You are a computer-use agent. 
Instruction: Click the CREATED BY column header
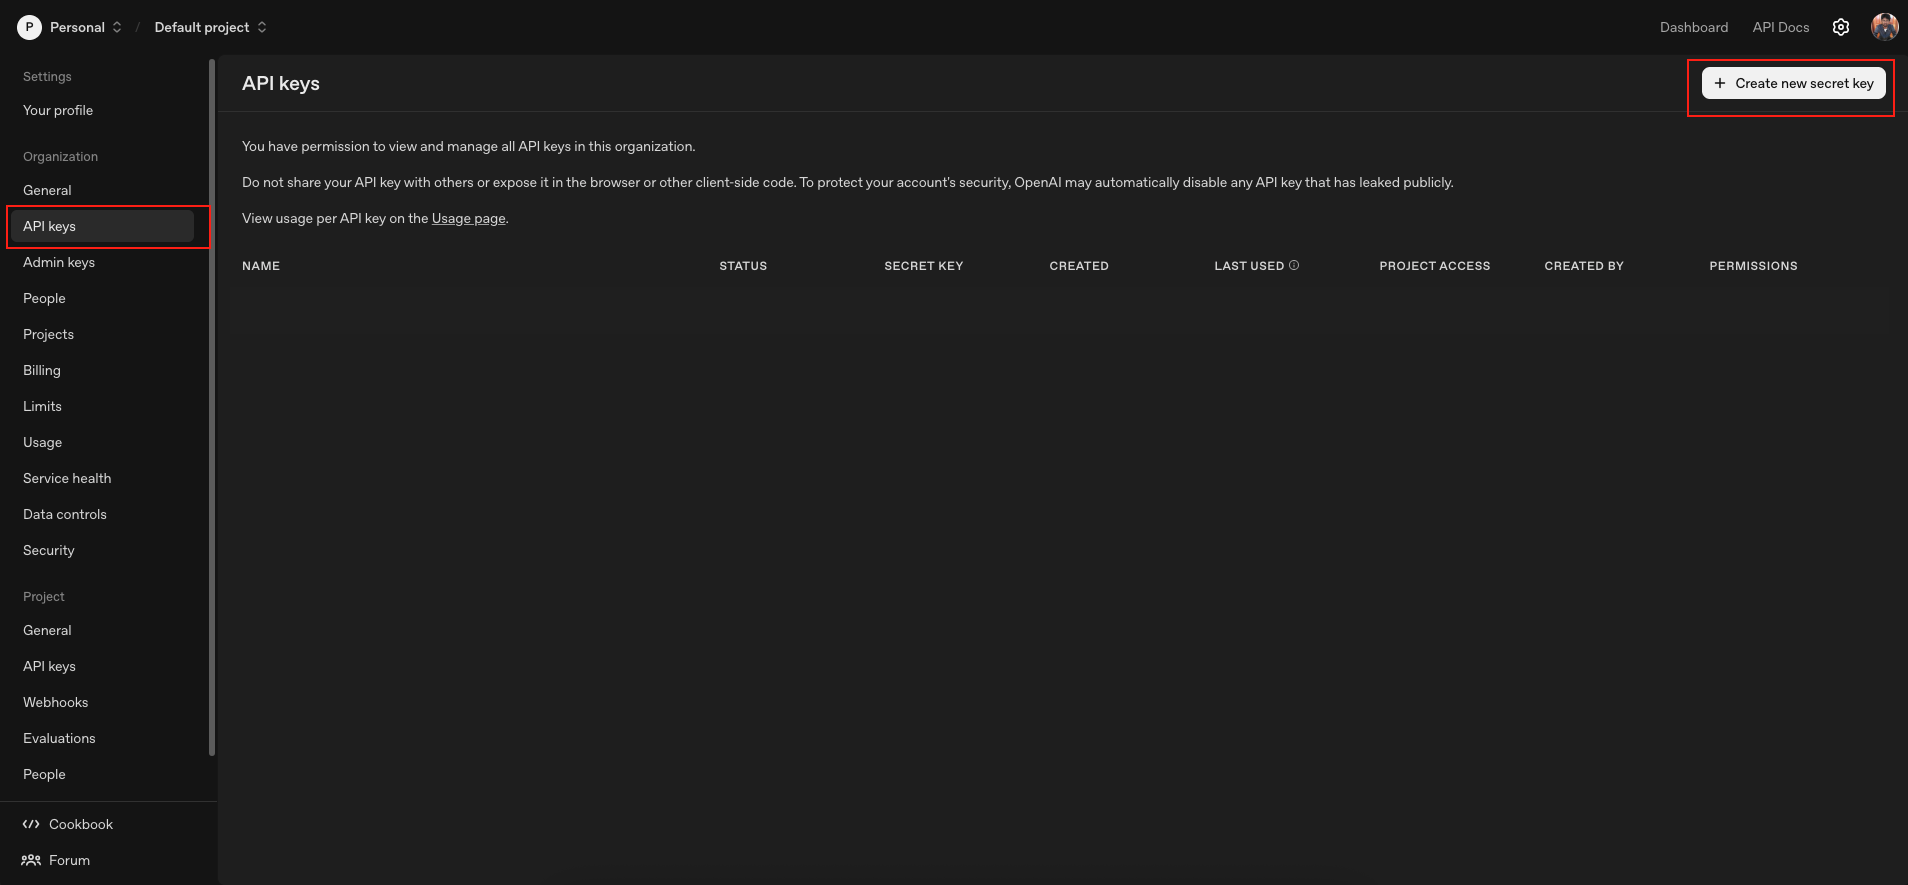pos(1584,266)
